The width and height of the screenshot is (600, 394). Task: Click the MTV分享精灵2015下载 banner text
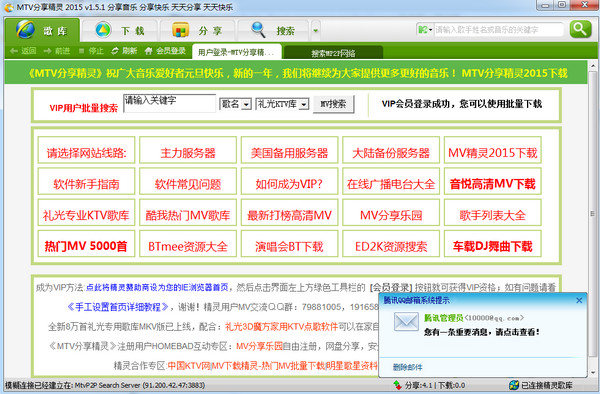[514, 73]
